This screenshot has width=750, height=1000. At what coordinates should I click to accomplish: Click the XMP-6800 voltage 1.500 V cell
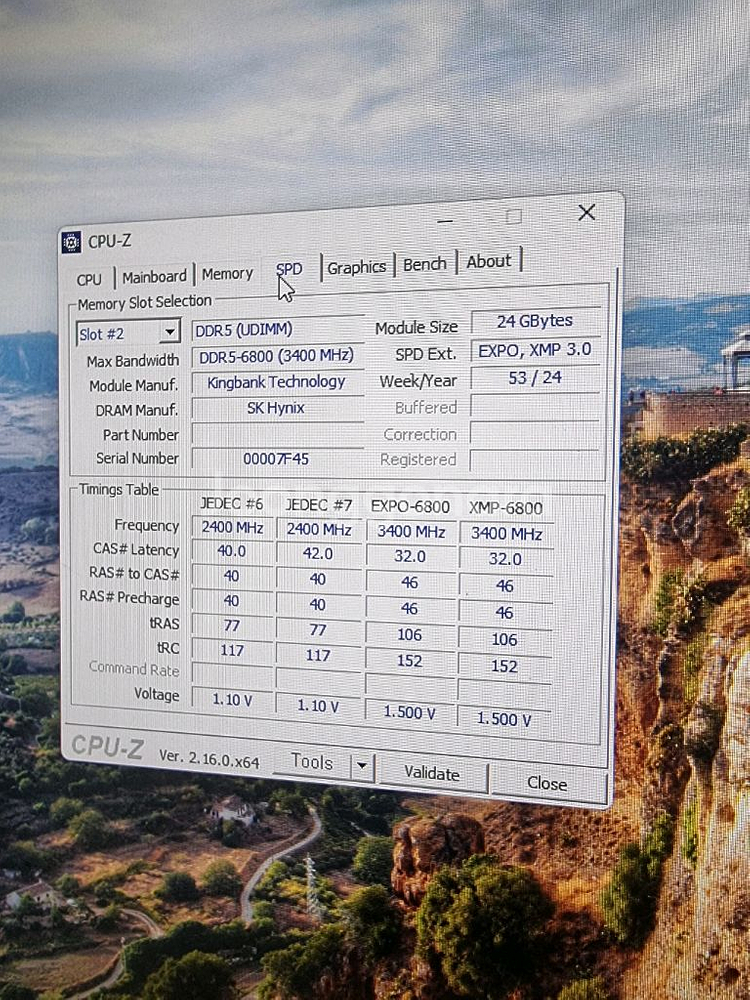(x=504, y=719)
